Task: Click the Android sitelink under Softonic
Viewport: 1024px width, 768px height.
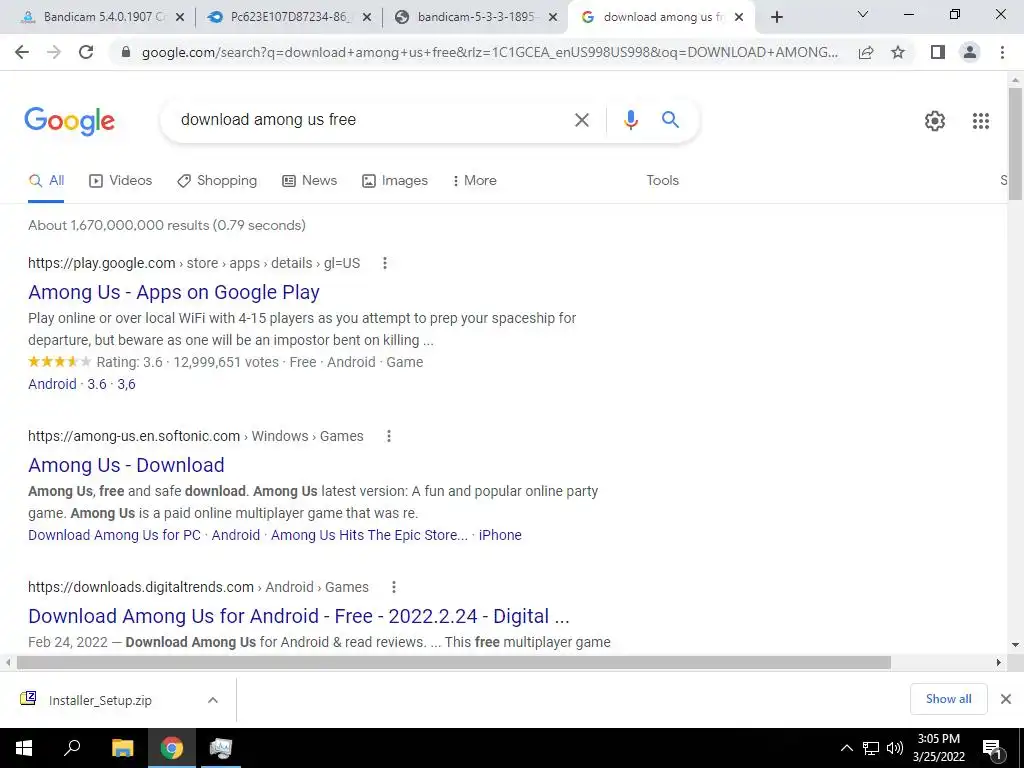Action: 236,536
